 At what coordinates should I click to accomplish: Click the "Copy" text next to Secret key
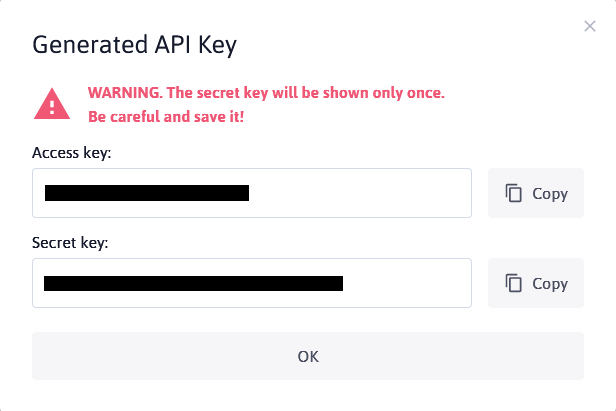tap(550, 284)
